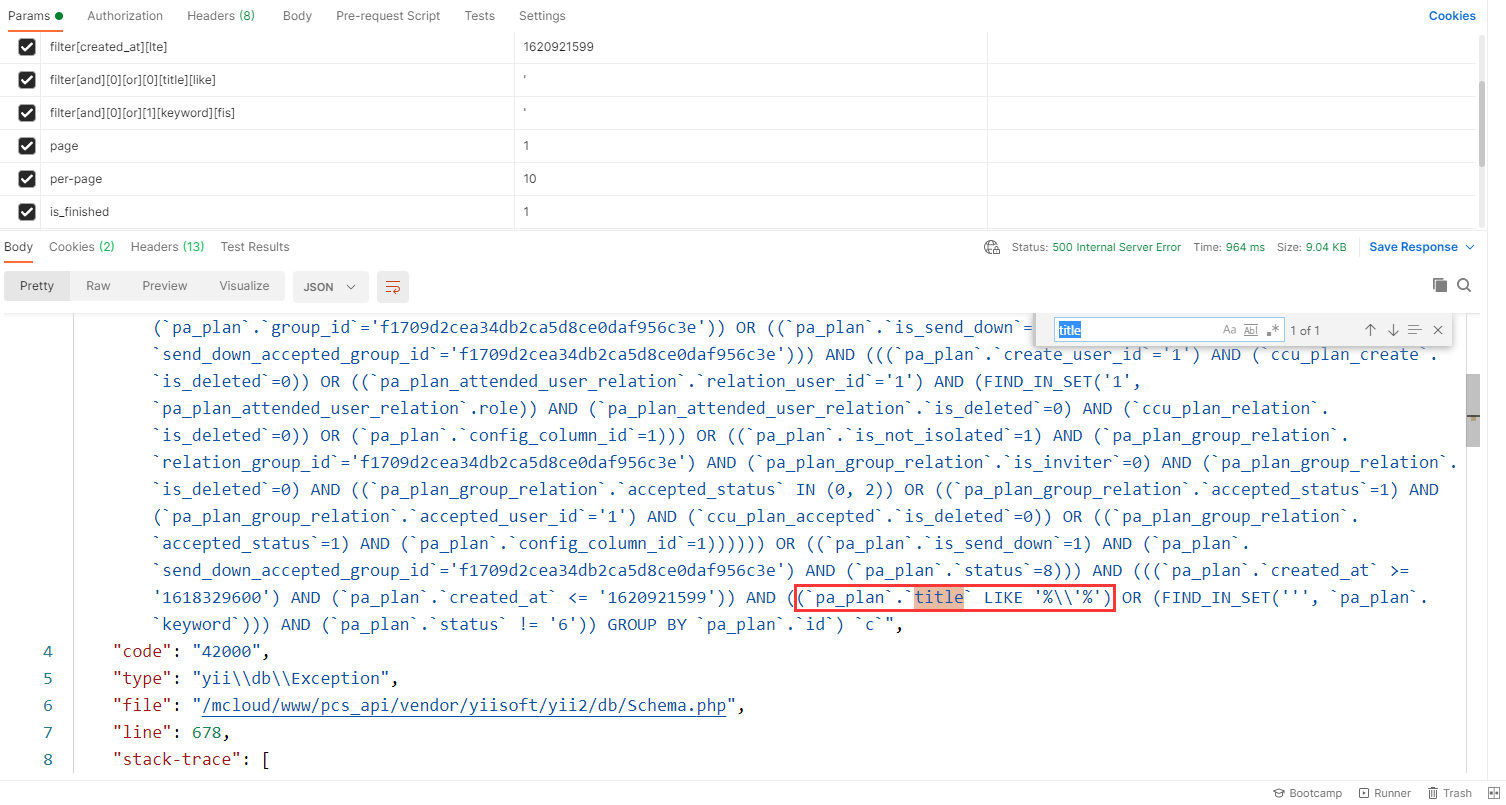Copy the response body with copy icon

(x=1440, y=285)
